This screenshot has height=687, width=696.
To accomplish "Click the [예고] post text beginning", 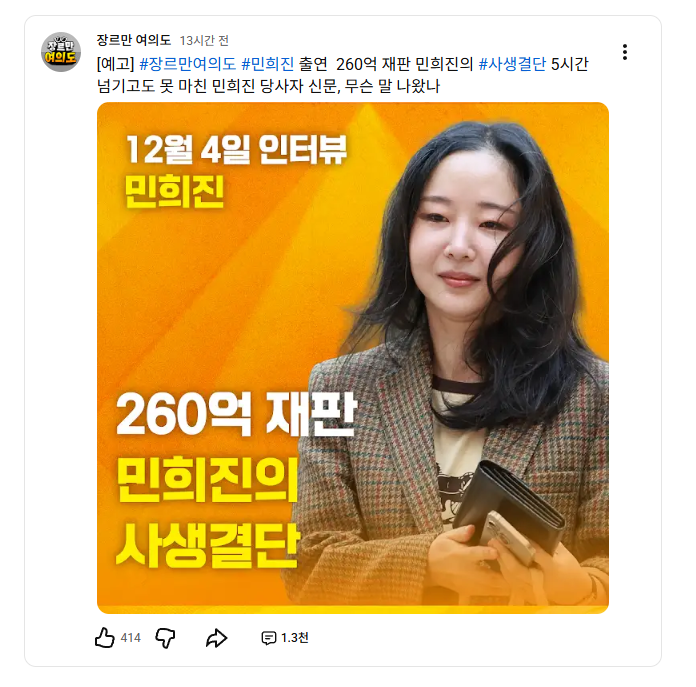I will (115, 64).
